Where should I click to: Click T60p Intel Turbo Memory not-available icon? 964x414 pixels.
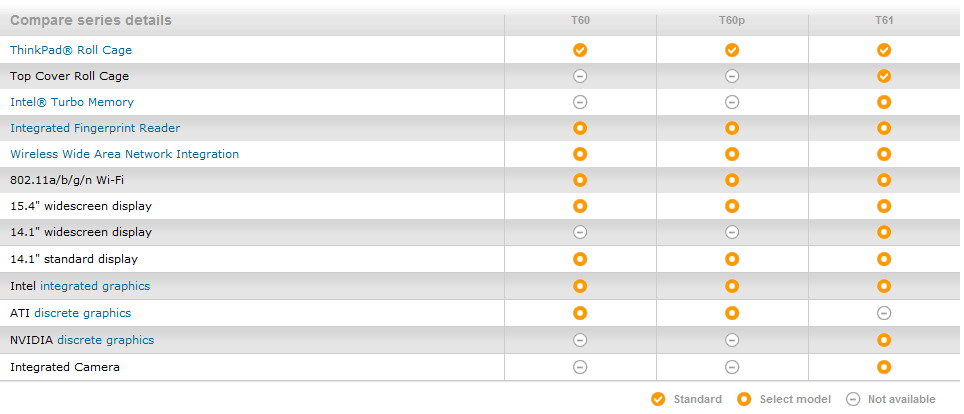pyautogui.click(x=732, y=102)
